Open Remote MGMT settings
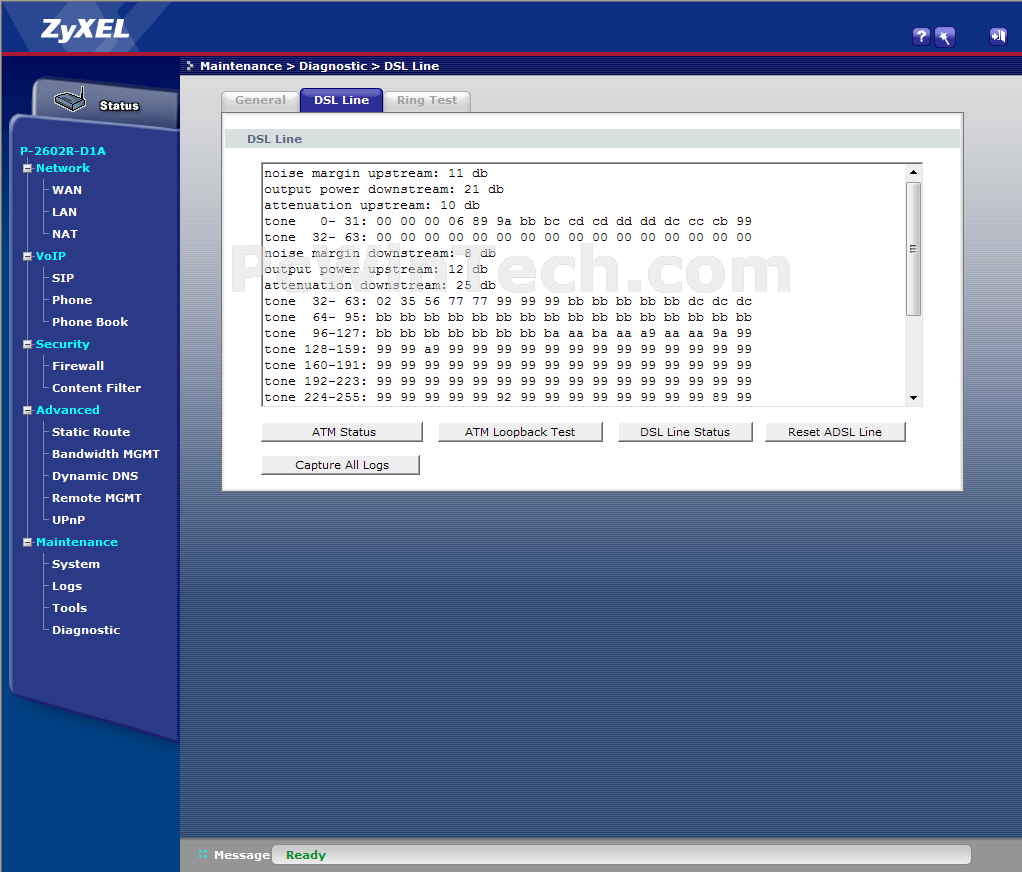This screenshot has height=872, width=1022. pyautogui.click(x=97, y=499)
